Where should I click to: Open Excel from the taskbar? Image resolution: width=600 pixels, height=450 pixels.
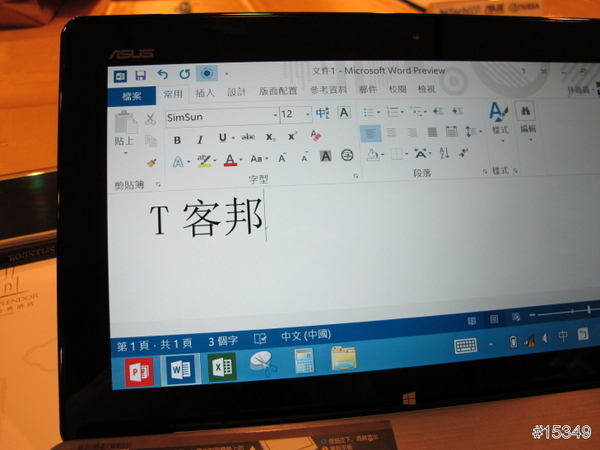(222, 367)
